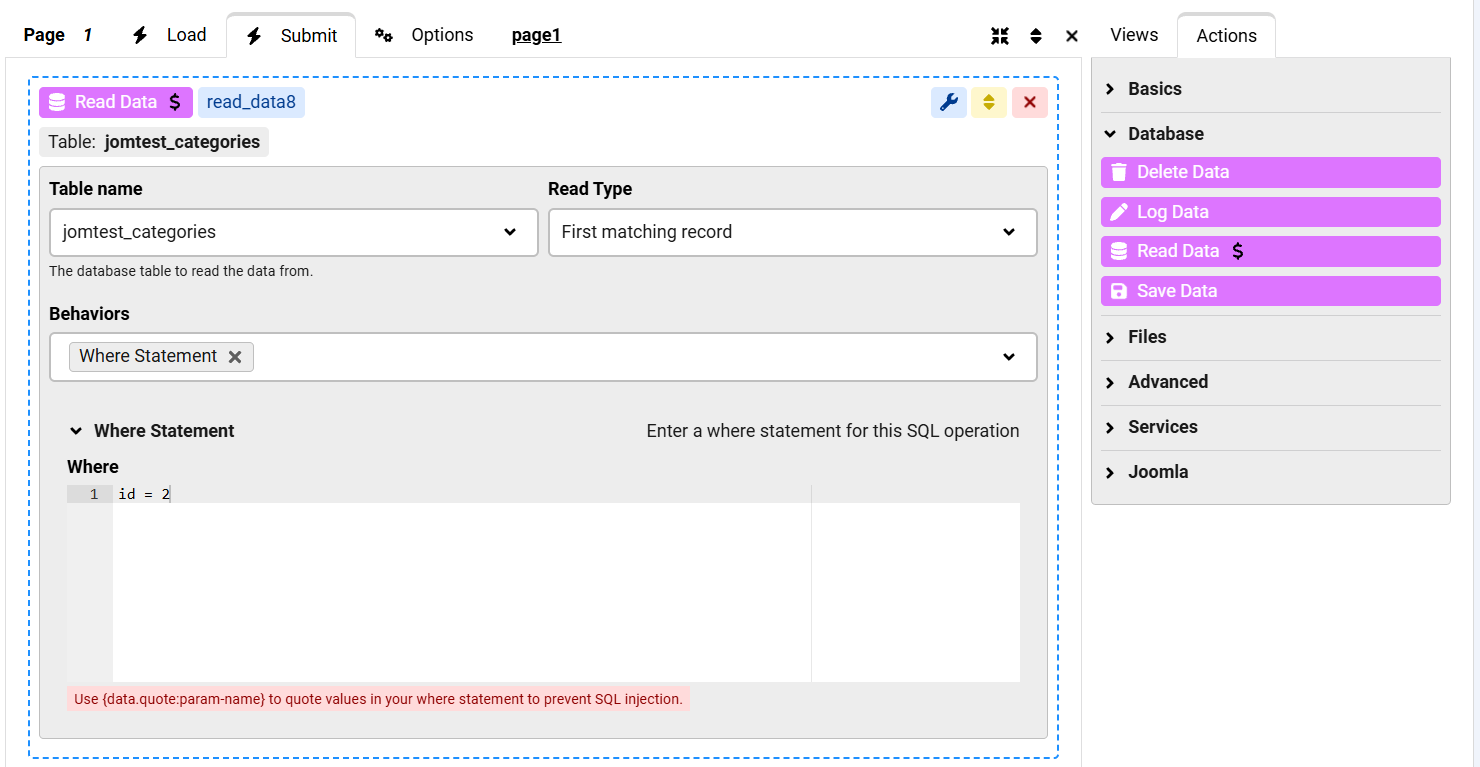Screen dimensions: 1480x767
Task: Open the Table name dropdown
Action: click(x=294, y=232)
